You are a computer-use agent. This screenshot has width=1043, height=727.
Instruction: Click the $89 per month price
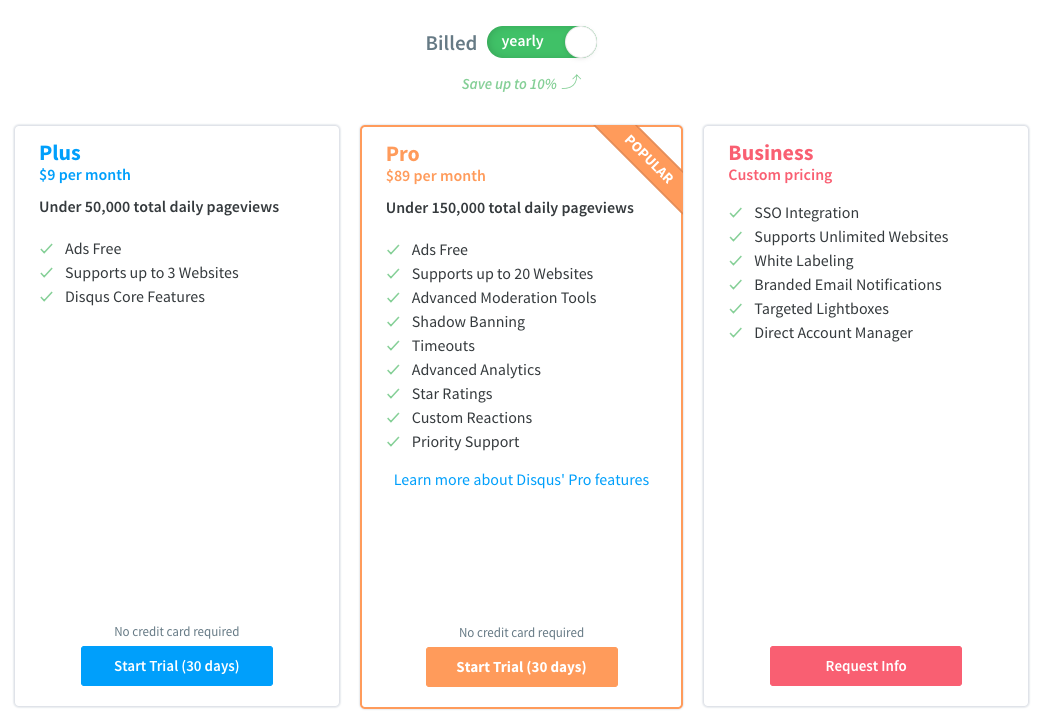point(436,176)
